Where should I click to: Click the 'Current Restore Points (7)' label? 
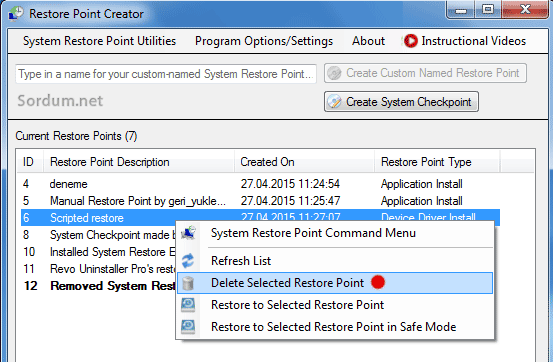click(77, 136)
